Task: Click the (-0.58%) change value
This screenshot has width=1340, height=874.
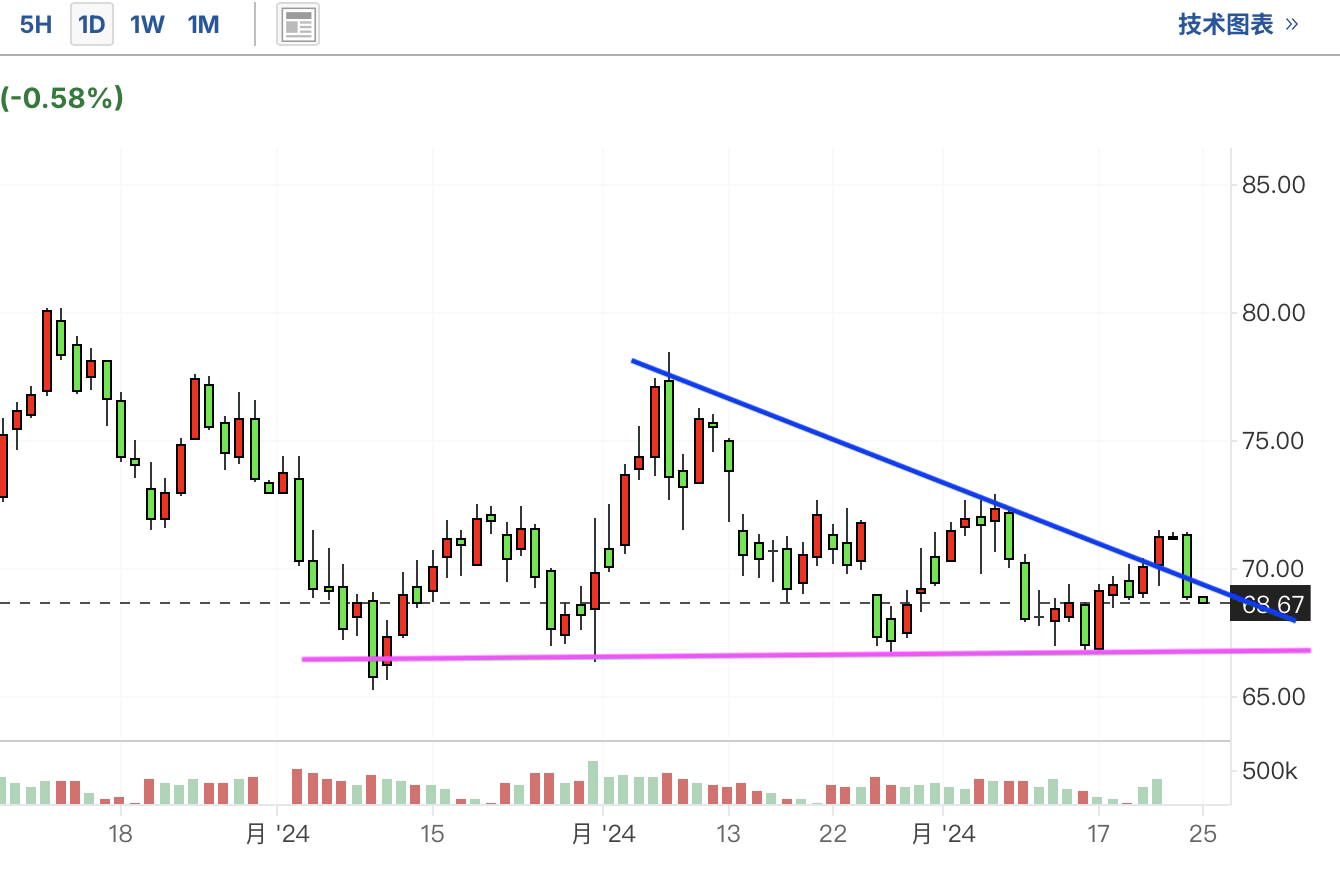Action: tap(62, 98)
